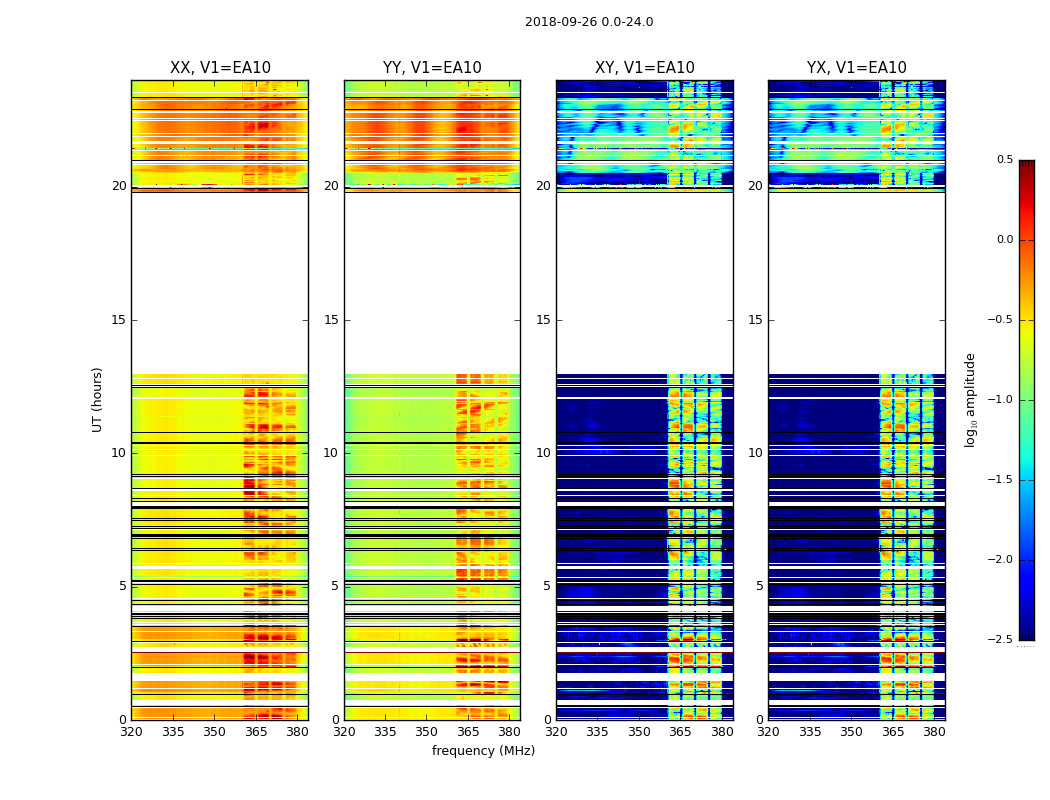
Task: Click the -2.5 colorbar tick label
Action: click(x=1000, y=639)
